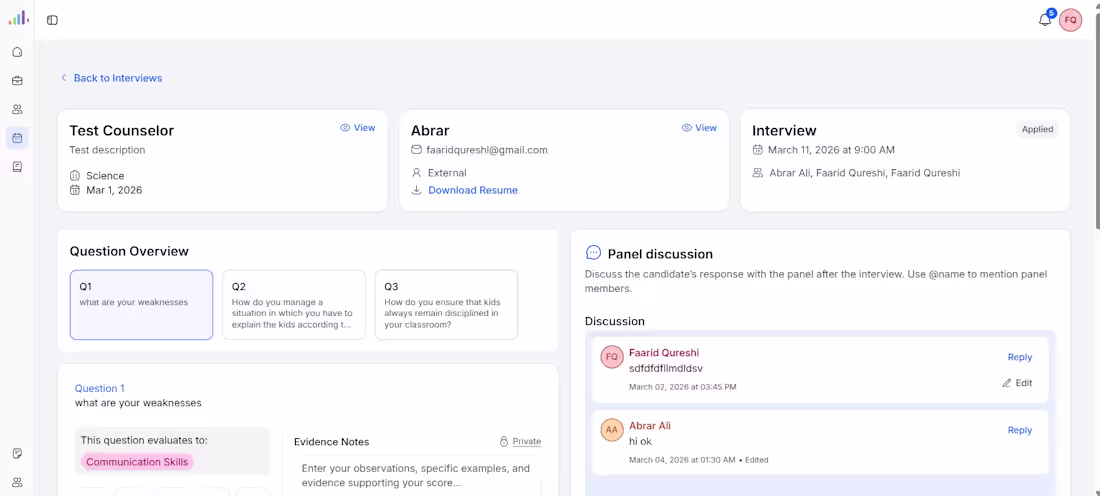Image resolution: width=1100 pixels, height=496 pixels.
Task: View the Test Counselor job
Action: point(358,128)
